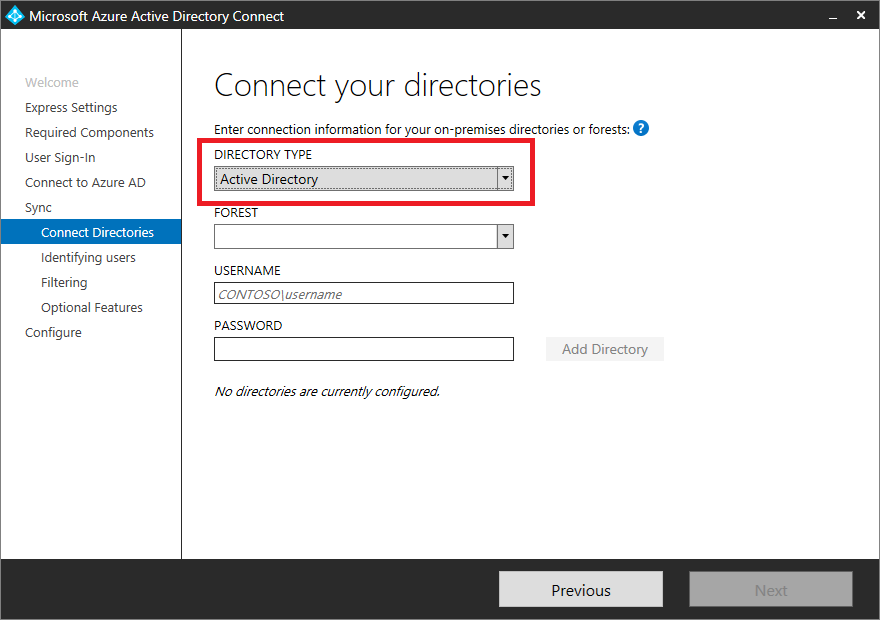Select 'Express Settings' in the sidebar
Screen dimensions: 880x620
[x=70, y=107]
